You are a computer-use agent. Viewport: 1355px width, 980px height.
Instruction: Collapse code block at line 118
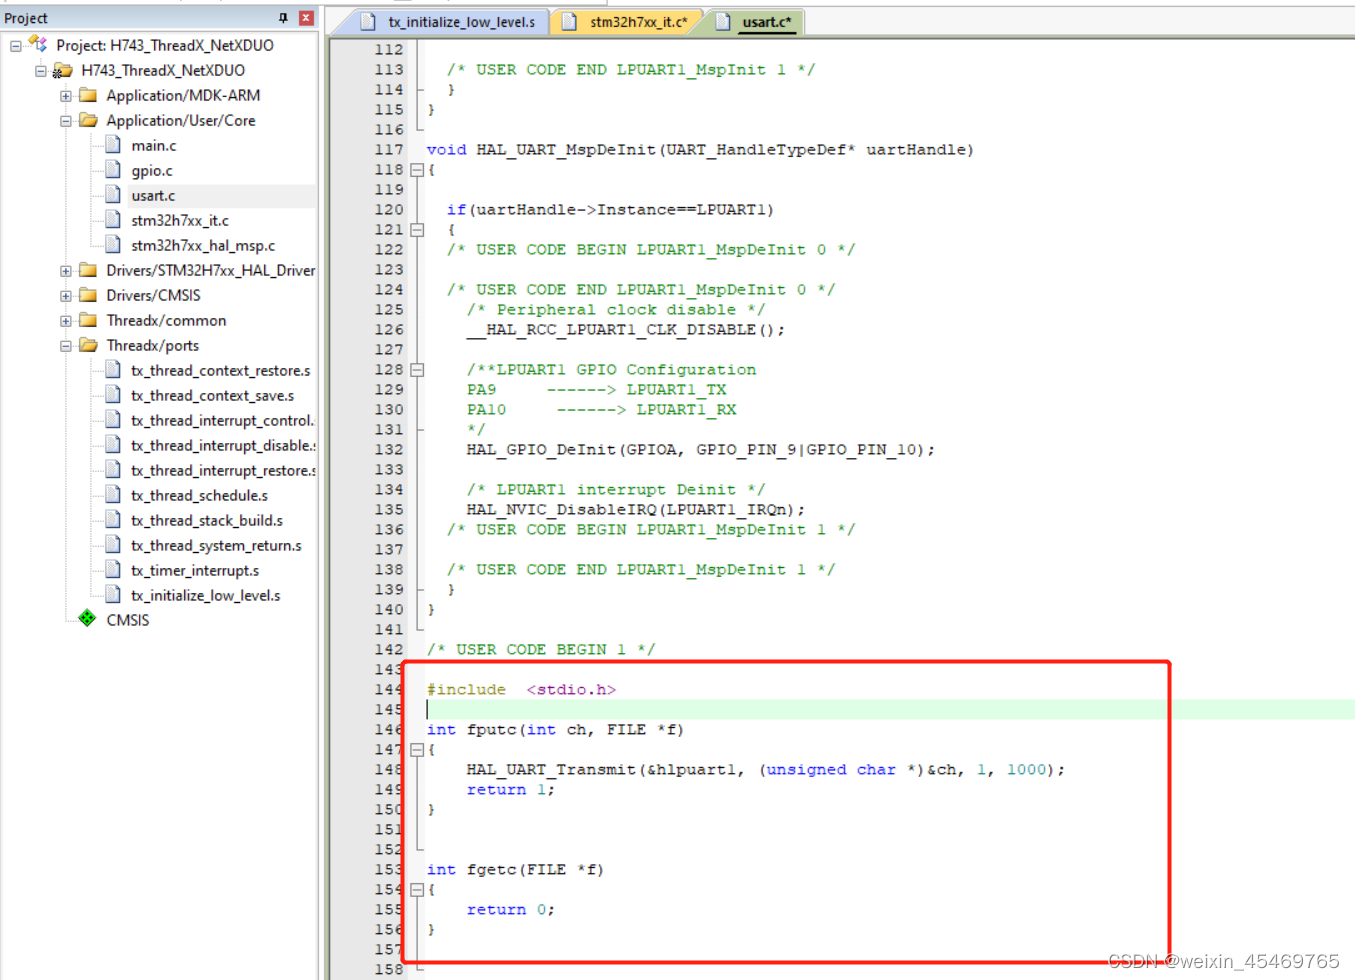[x=417, y=170]
